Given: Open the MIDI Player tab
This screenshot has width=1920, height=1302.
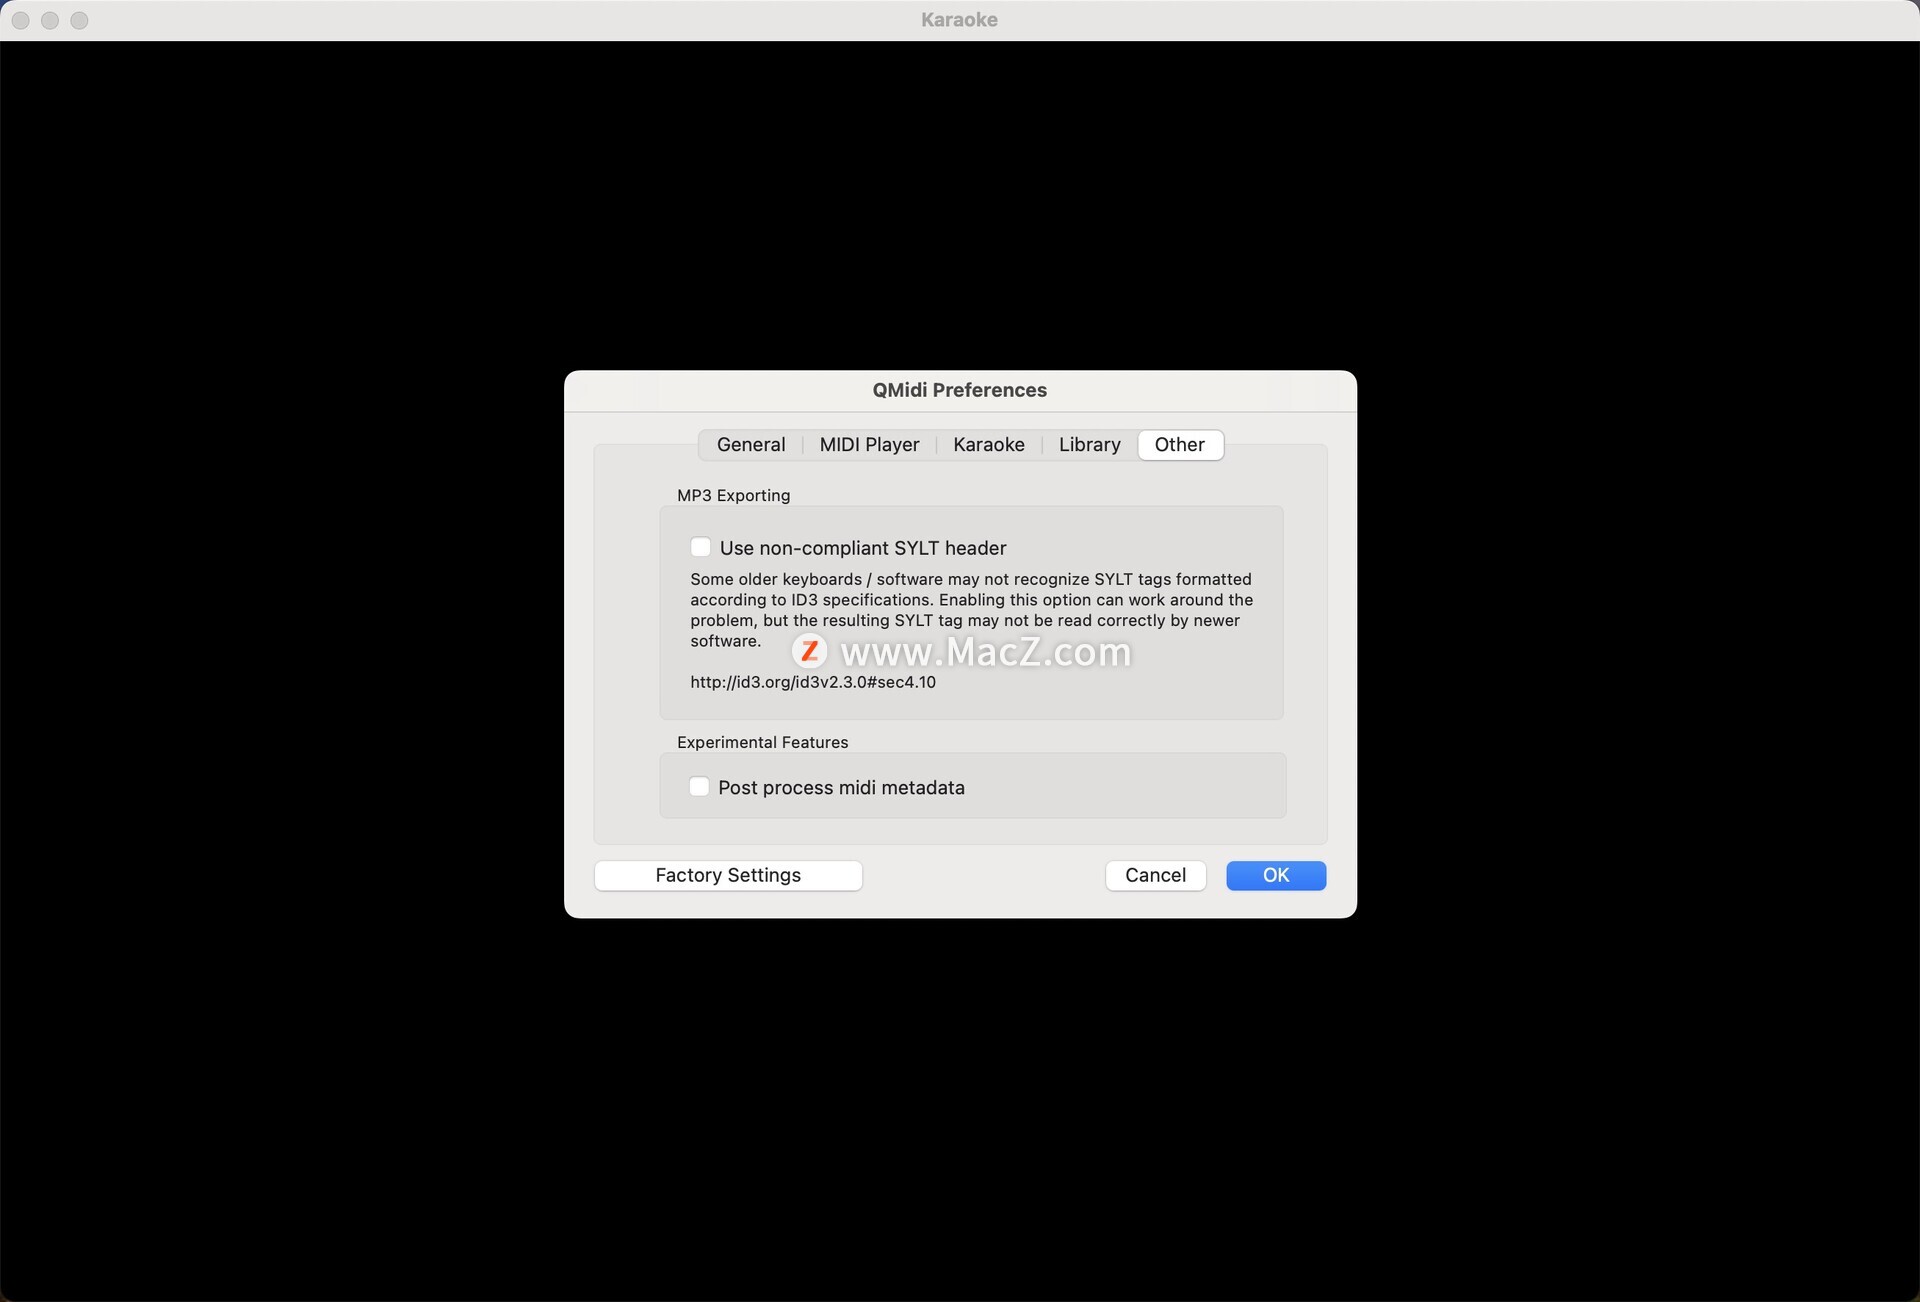Looking at the screenshot, I should [868, 445].
